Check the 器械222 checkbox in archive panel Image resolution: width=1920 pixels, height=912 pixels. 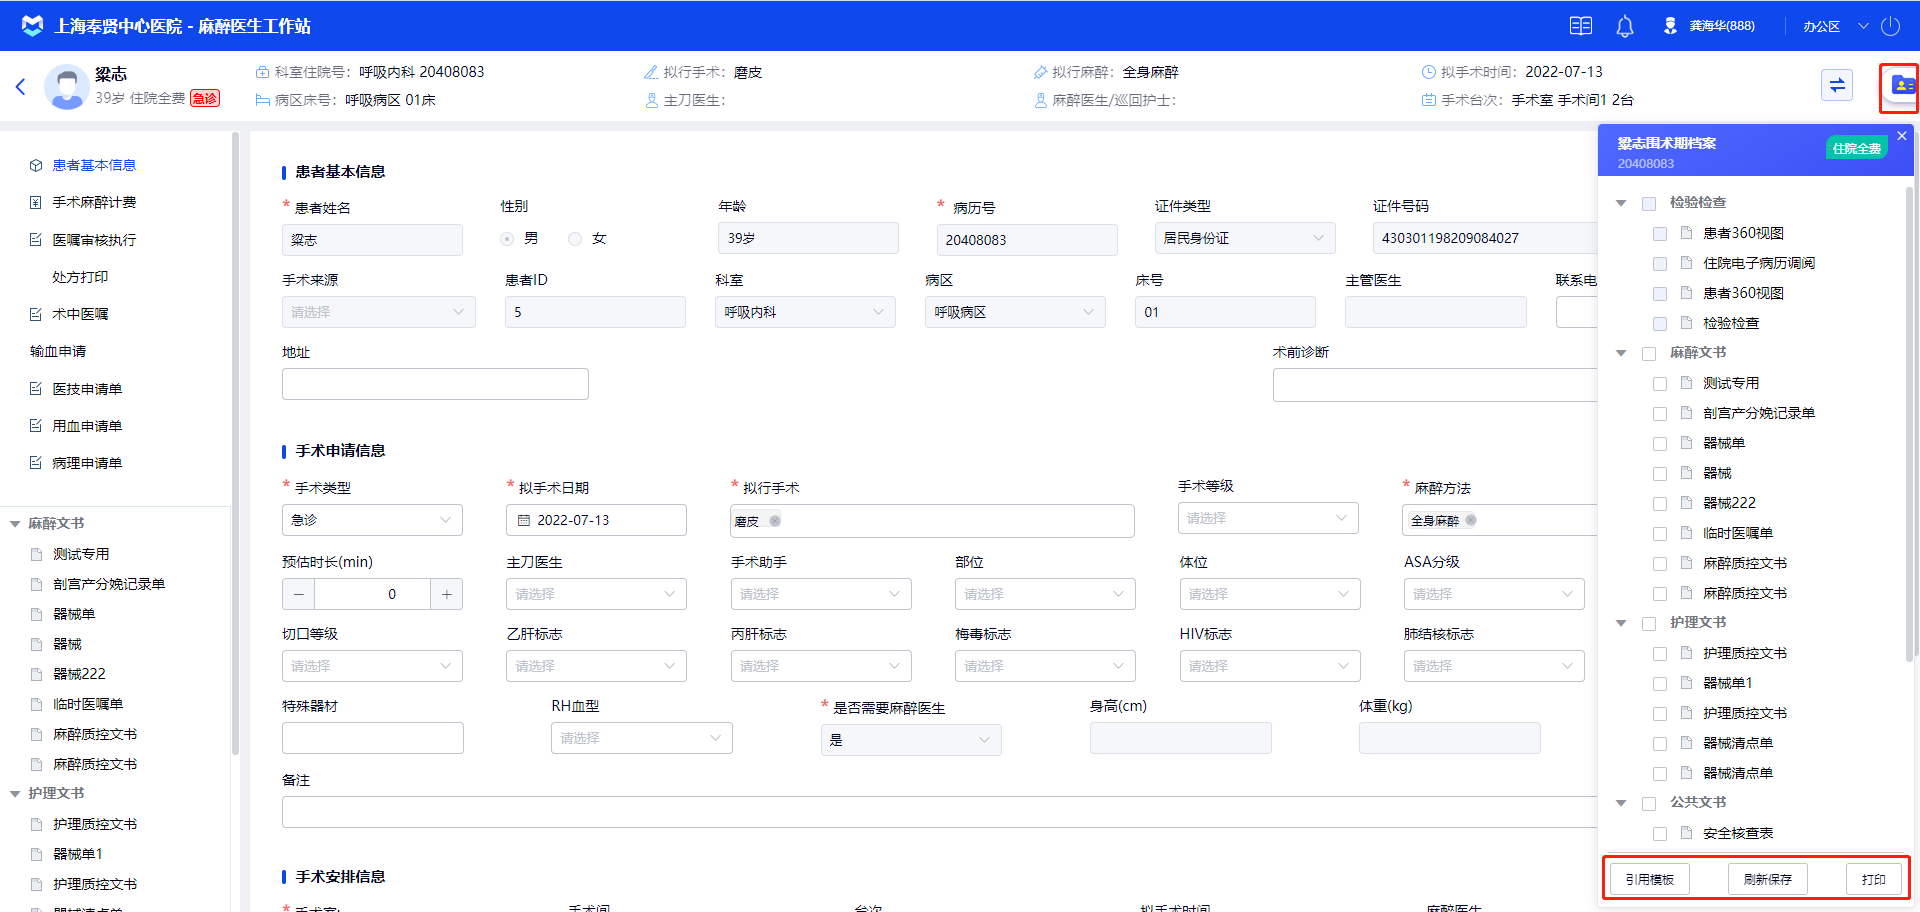coord(1660,503)
